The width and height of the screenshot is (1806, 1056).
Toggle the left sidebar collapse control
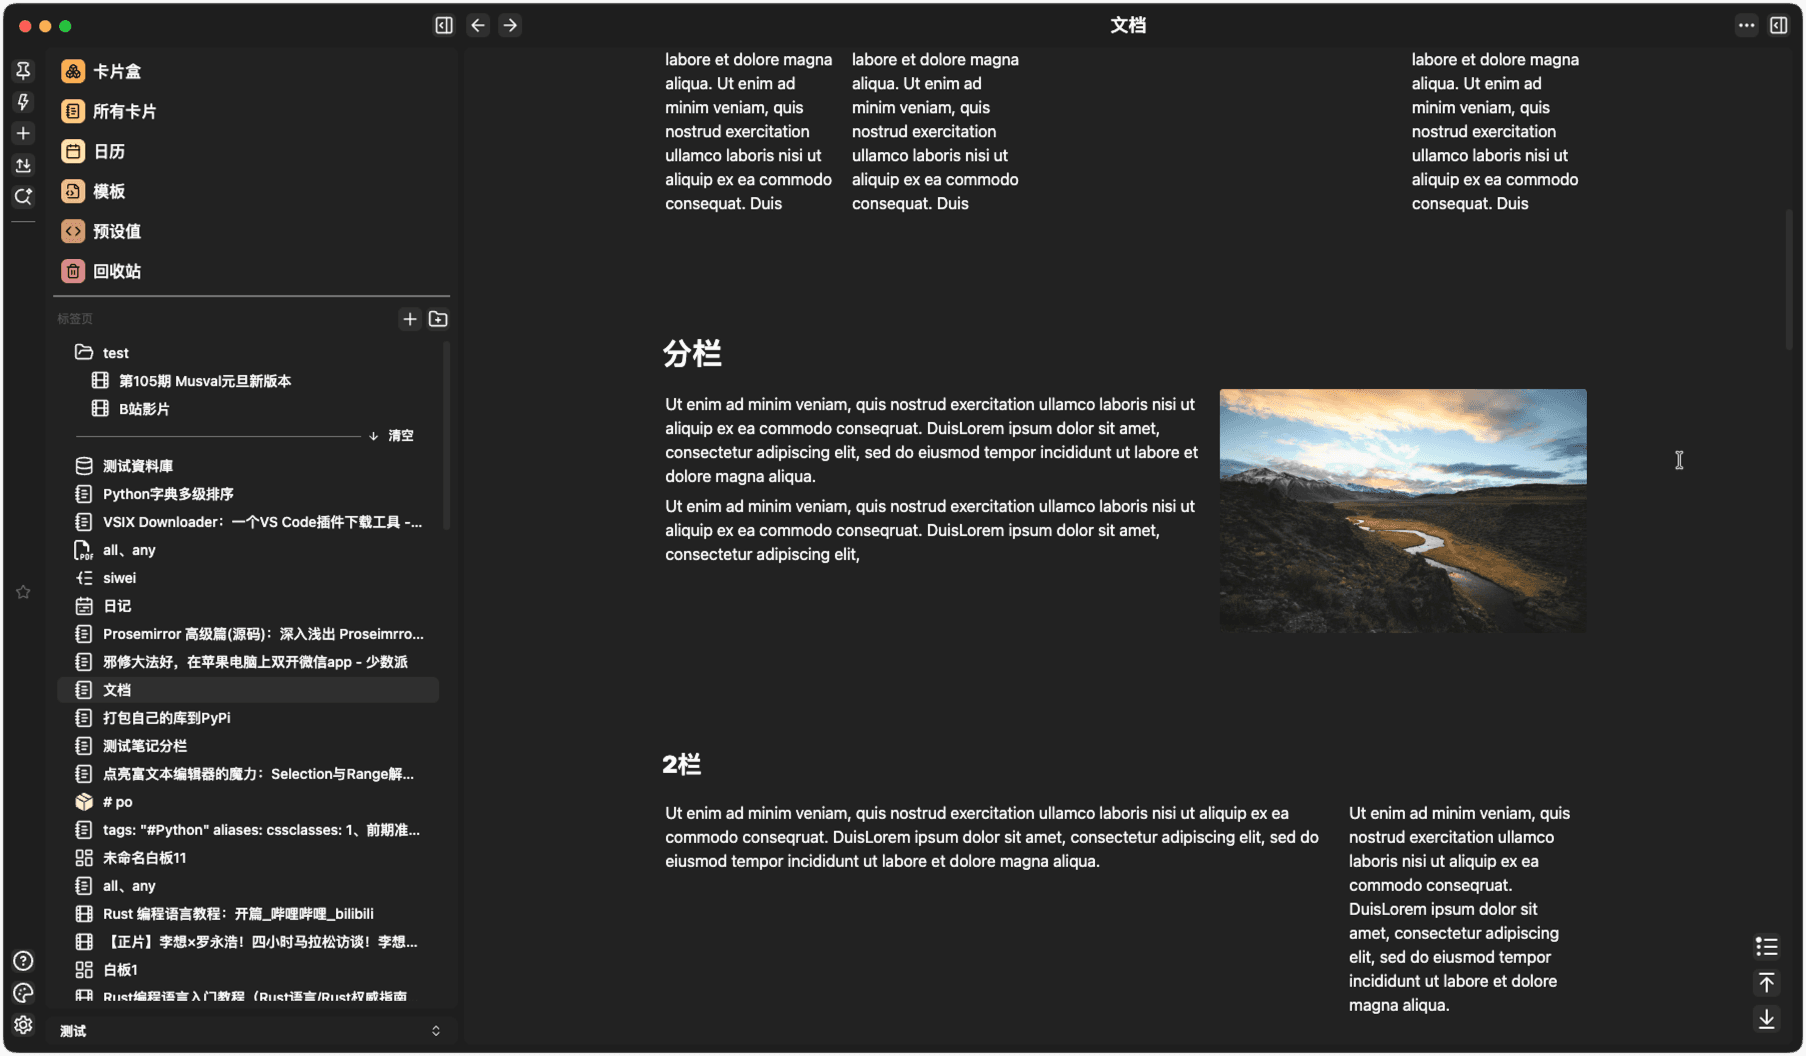[443, 25]
